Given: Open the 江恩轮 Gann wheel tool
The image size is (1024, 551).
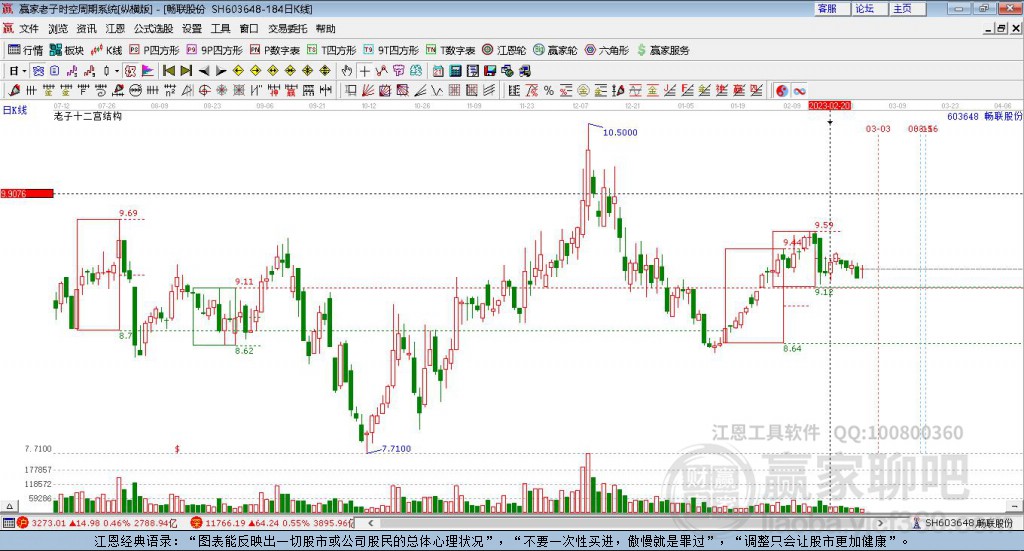Looking at the screenshot, I should (504, 50).
